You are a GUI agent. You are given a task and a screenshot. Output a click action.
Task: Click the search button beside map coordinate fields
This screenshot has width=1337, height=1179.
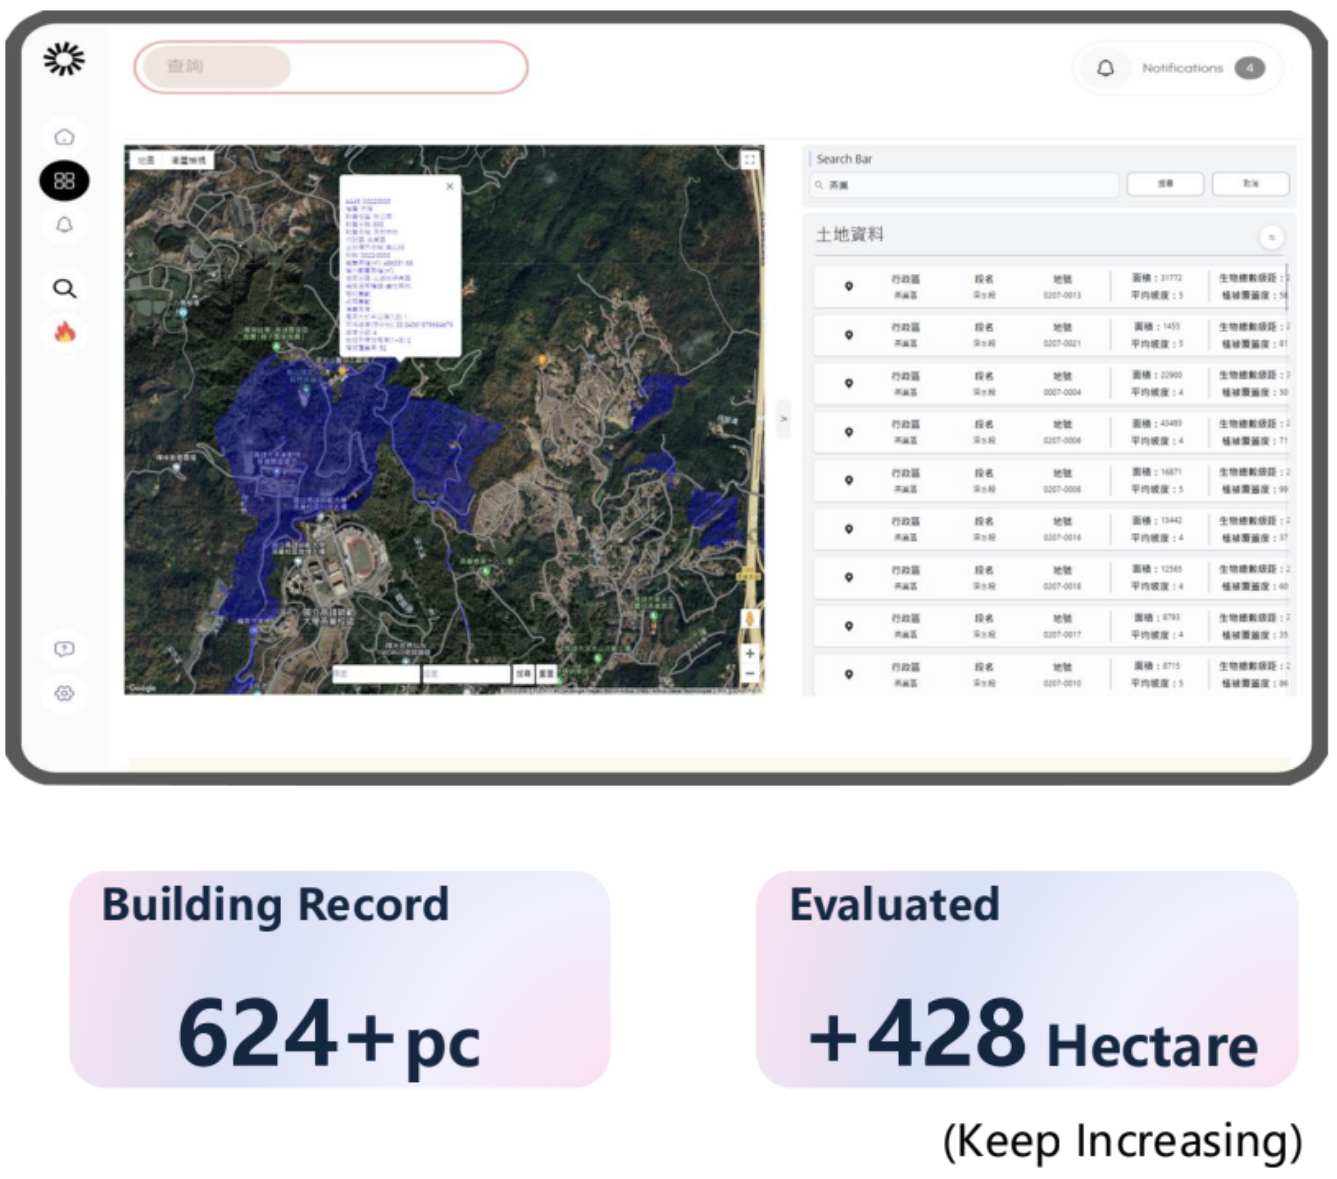click(523, 674)
